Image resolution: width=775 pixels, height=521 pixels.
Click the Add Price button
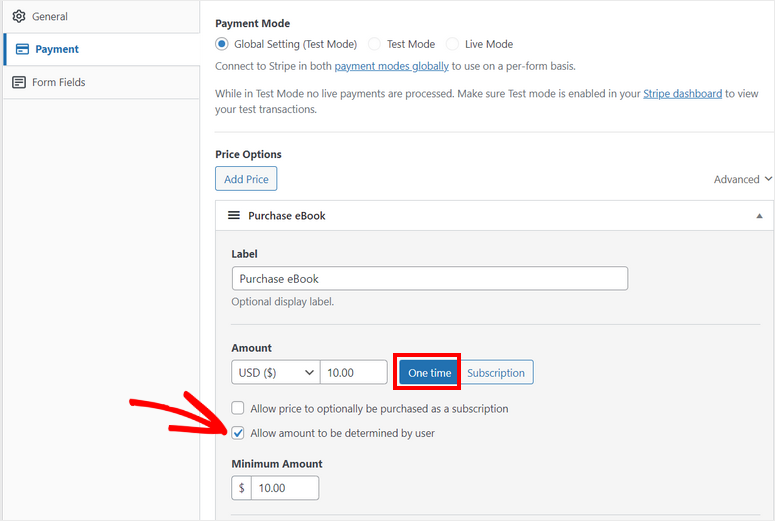tap(246, 179)
